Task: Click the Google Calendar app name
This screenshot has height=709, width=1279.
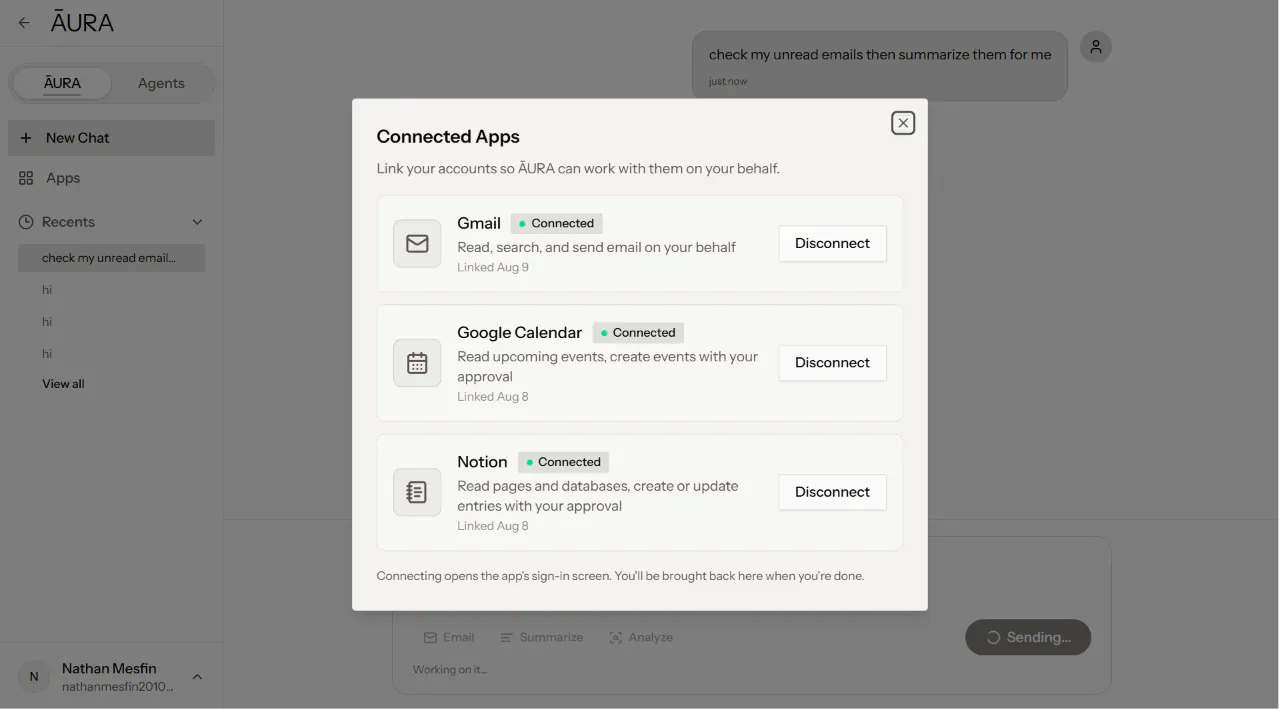Action: point(519,333)
